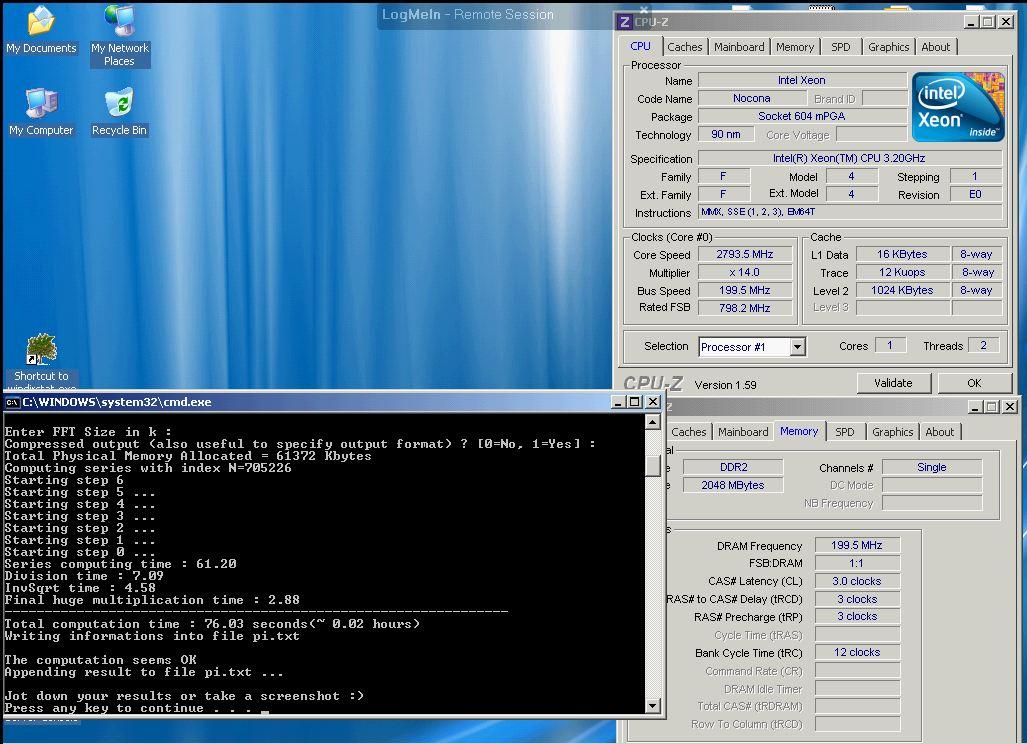Open Graphics tab in lower CPU-Z window
This screenshot has height=744, width=1027.
click(892, 432)
